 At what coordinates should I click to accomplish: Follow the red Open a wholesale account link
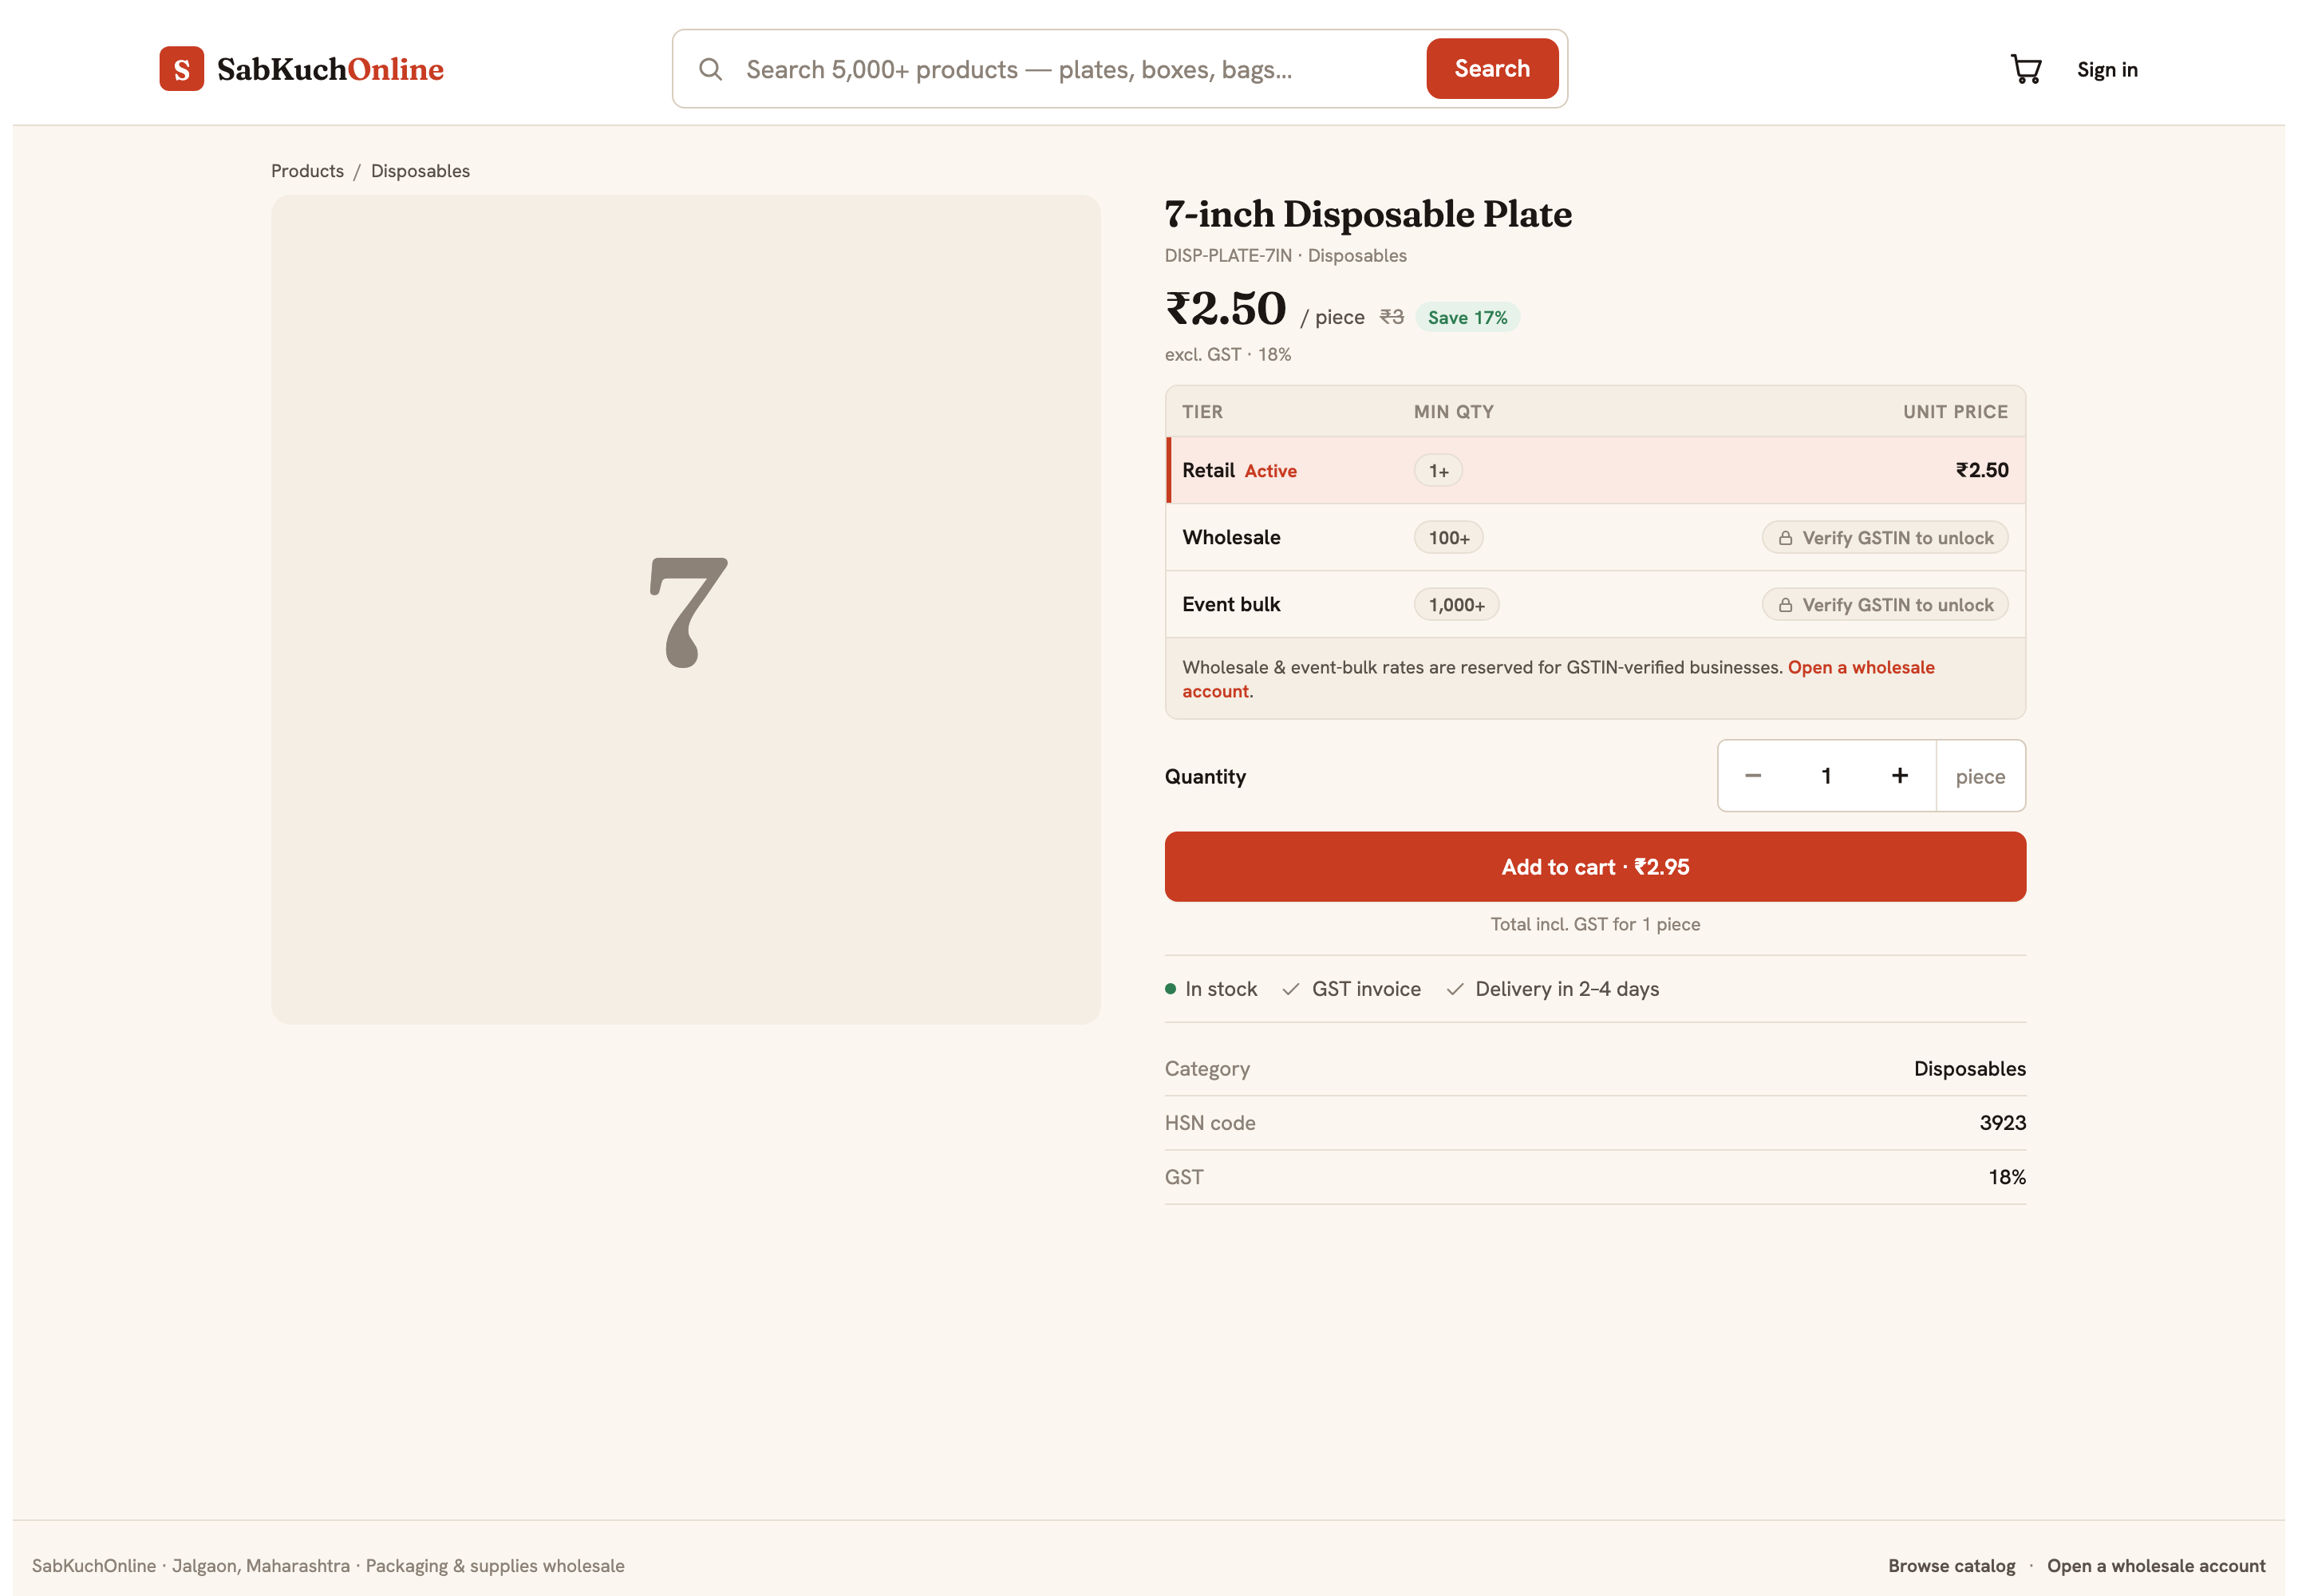1558,679
